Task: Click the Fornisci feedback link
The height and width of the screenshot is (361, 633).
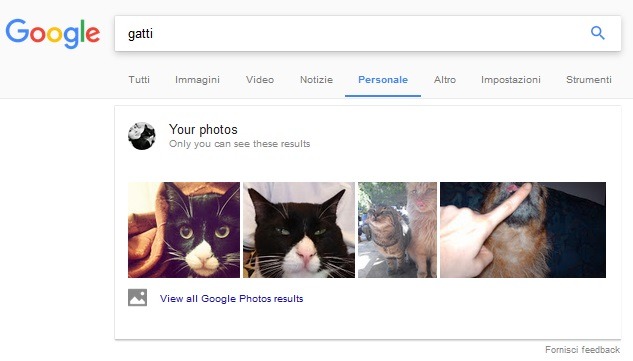Action: [x=582, y=349]
